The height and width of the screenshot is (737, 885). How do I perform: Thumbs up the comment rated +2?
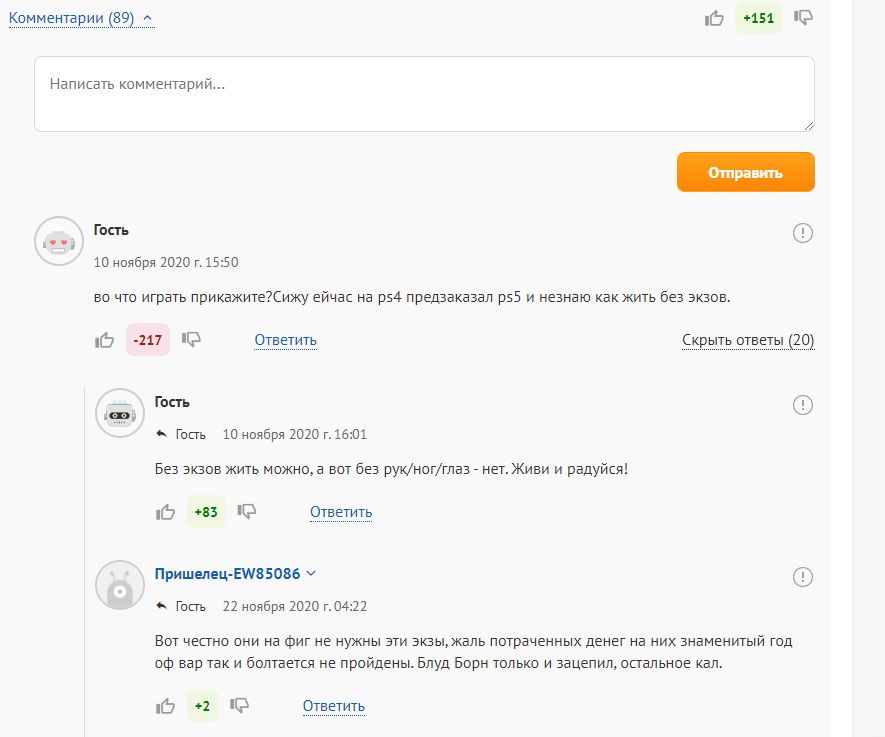click(165, 706)
